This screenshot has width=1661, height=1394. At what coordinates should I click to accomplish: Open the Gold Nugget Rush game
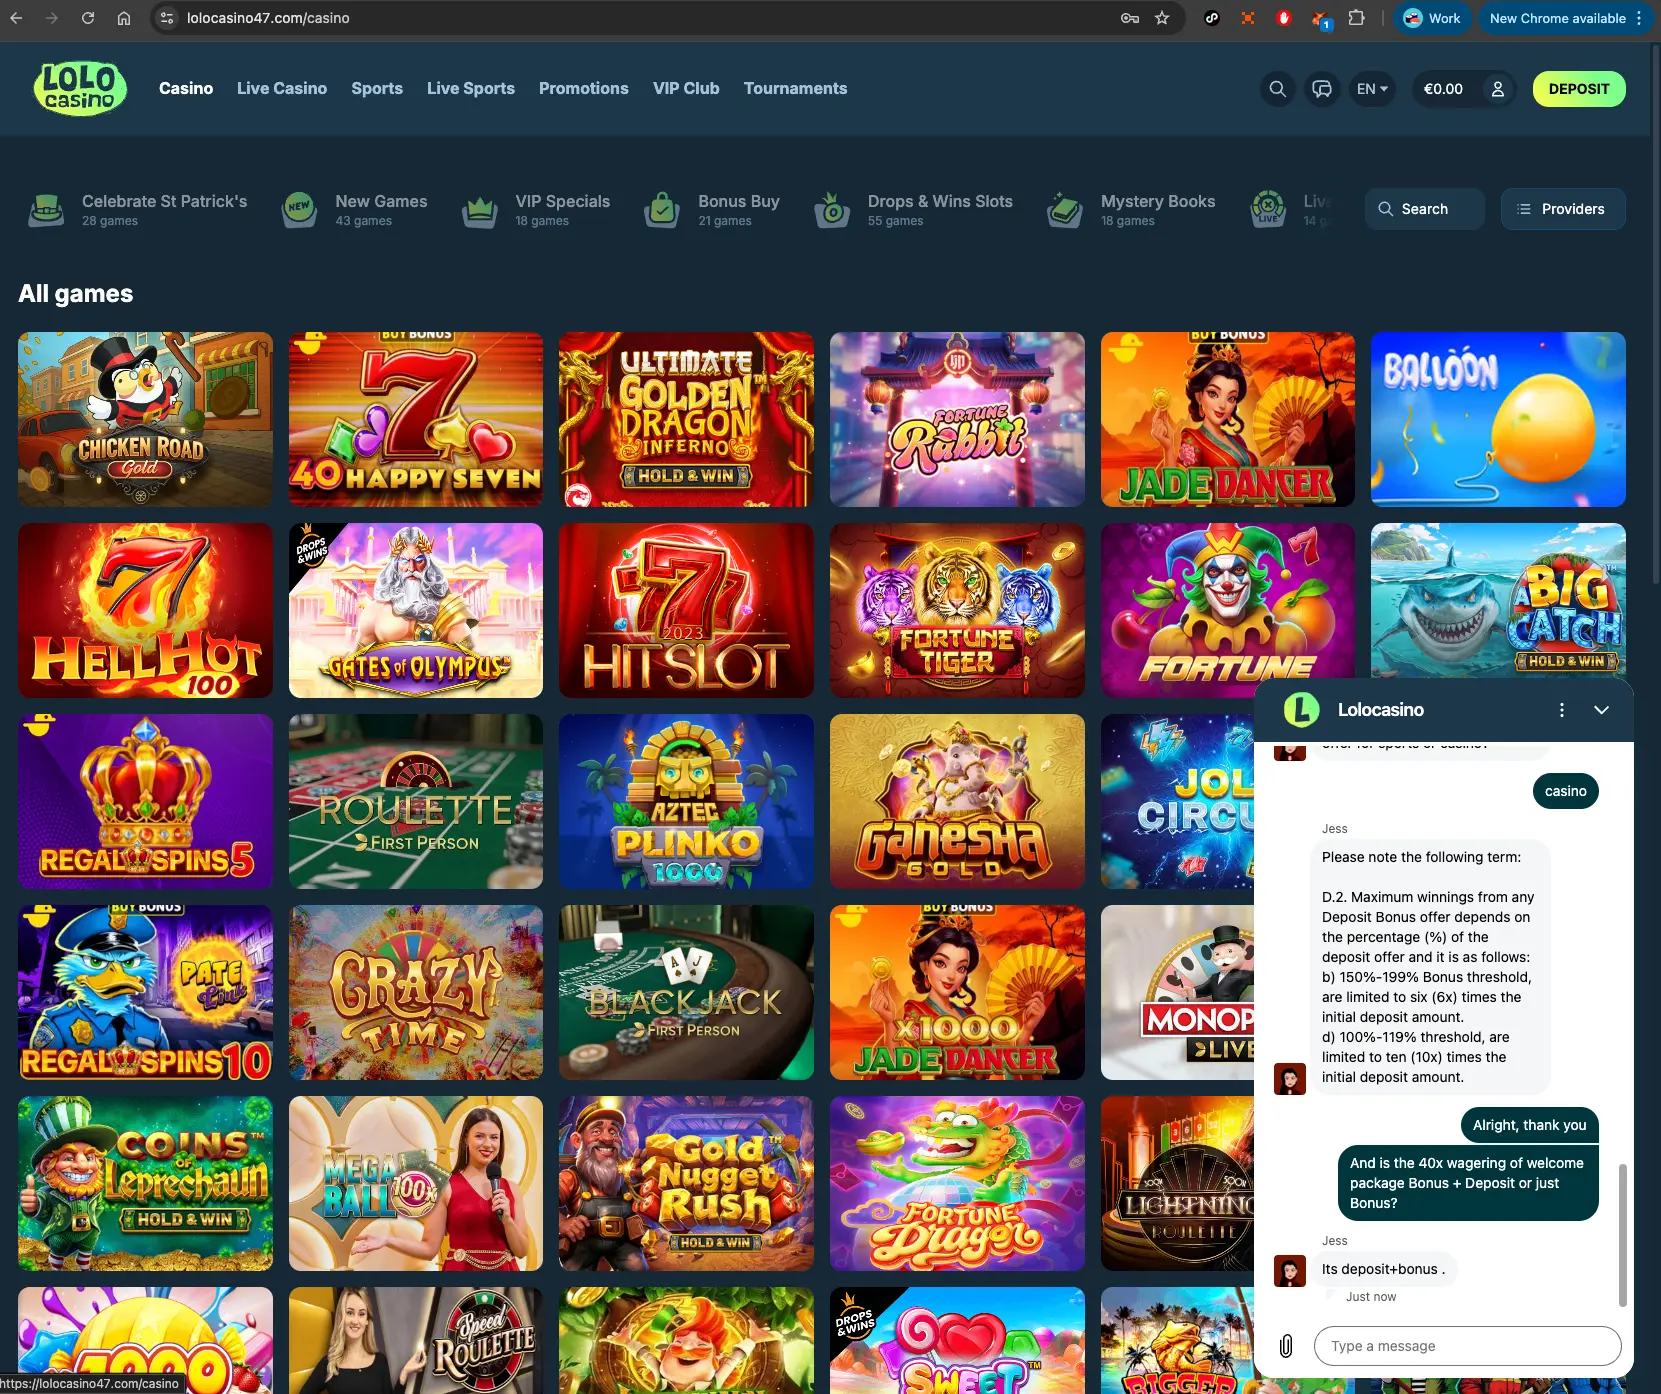point(686,1183)
